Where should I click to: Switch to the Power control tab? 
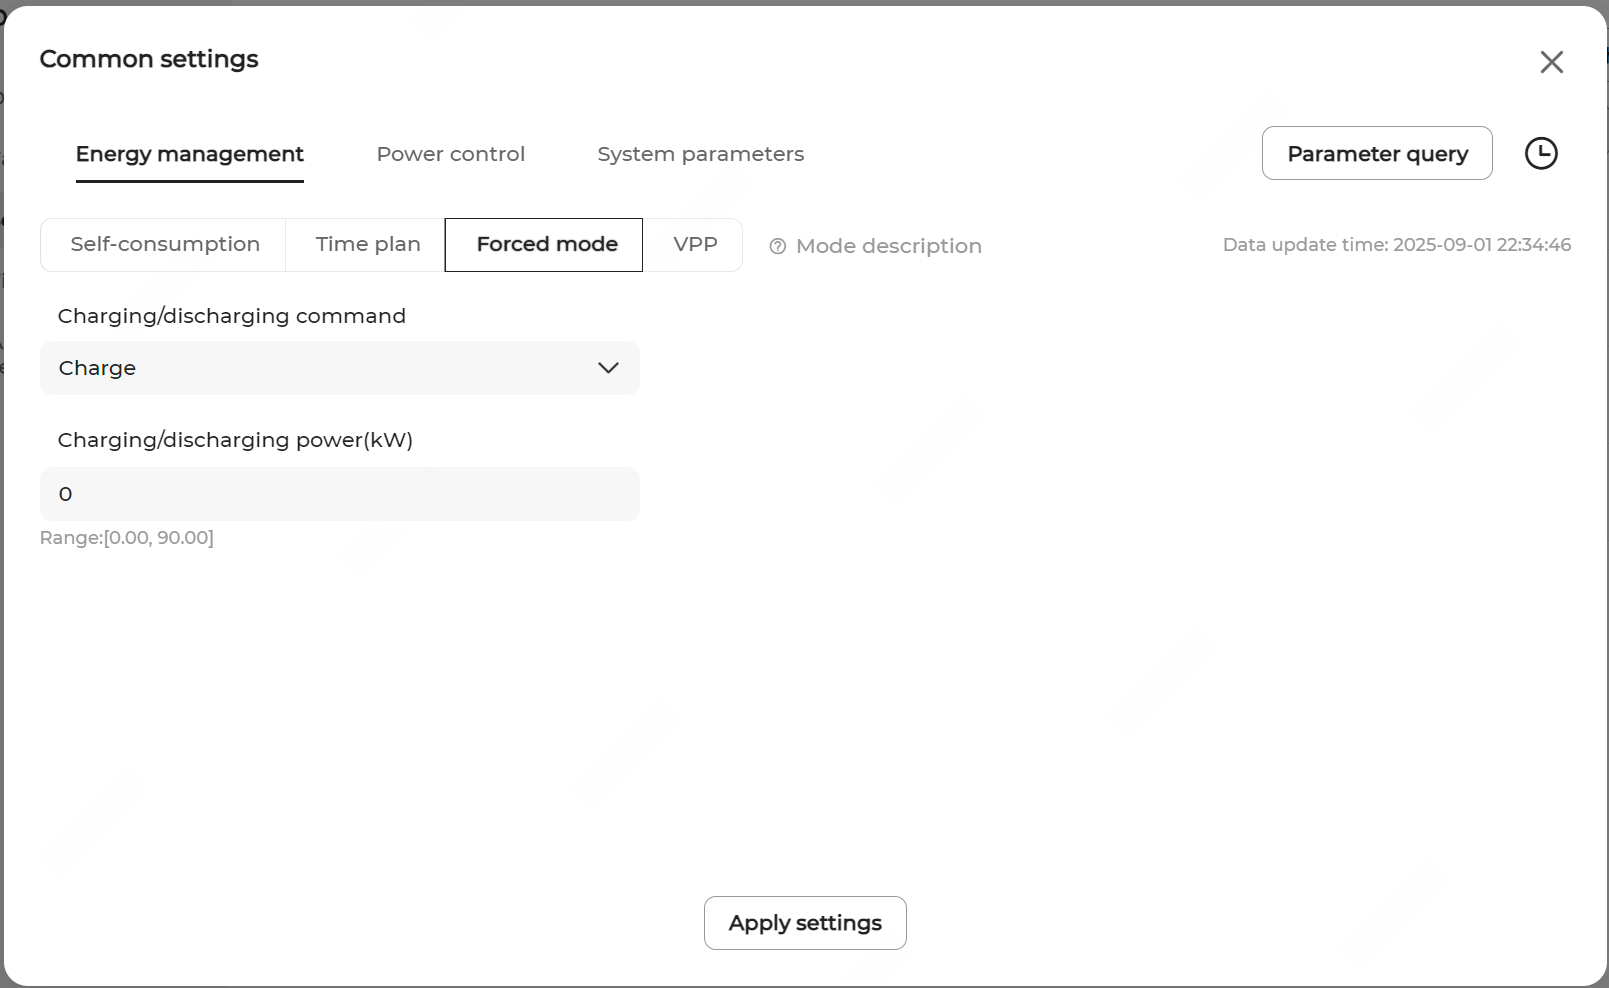[450, 154]
